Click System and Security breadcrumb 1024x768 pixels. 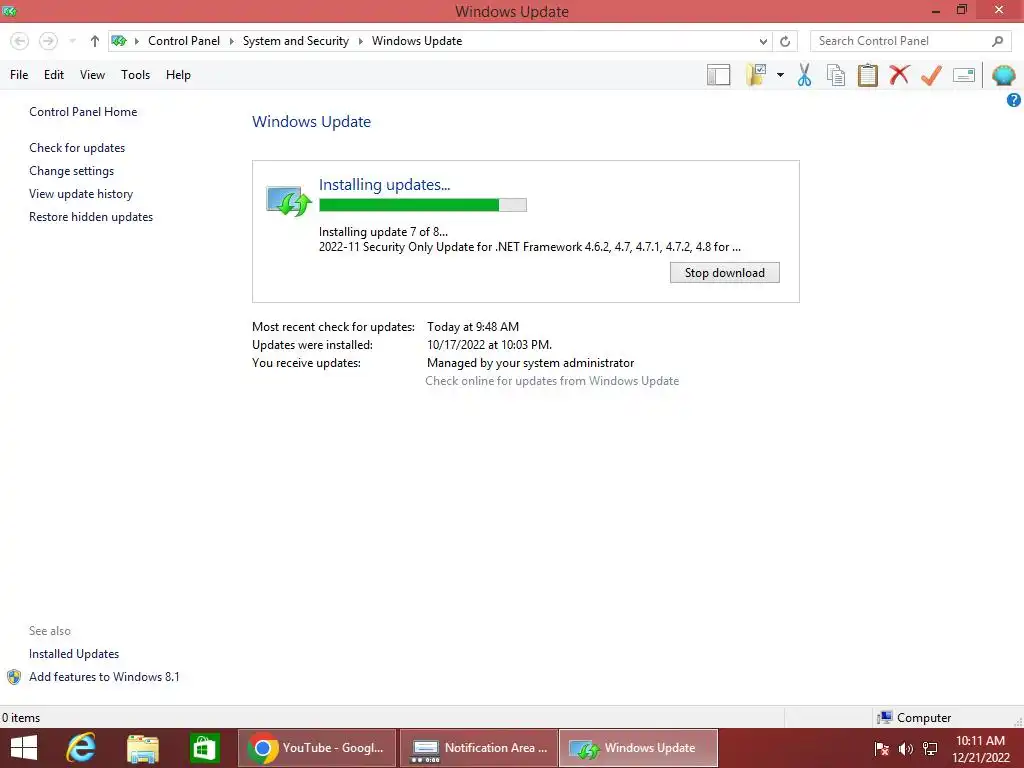296,41
